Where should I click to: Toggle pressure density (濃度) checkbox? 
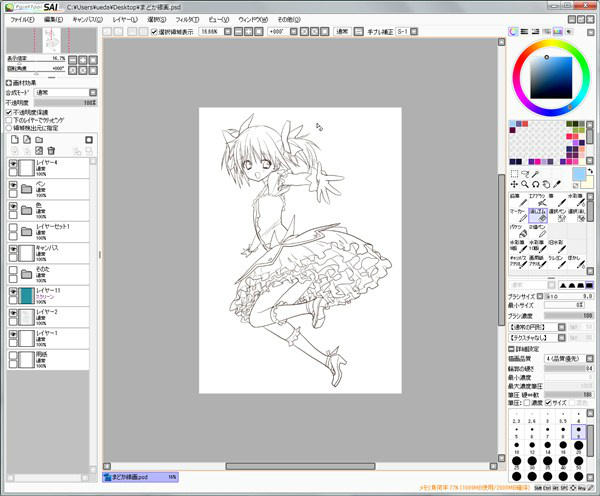(527, 403)
